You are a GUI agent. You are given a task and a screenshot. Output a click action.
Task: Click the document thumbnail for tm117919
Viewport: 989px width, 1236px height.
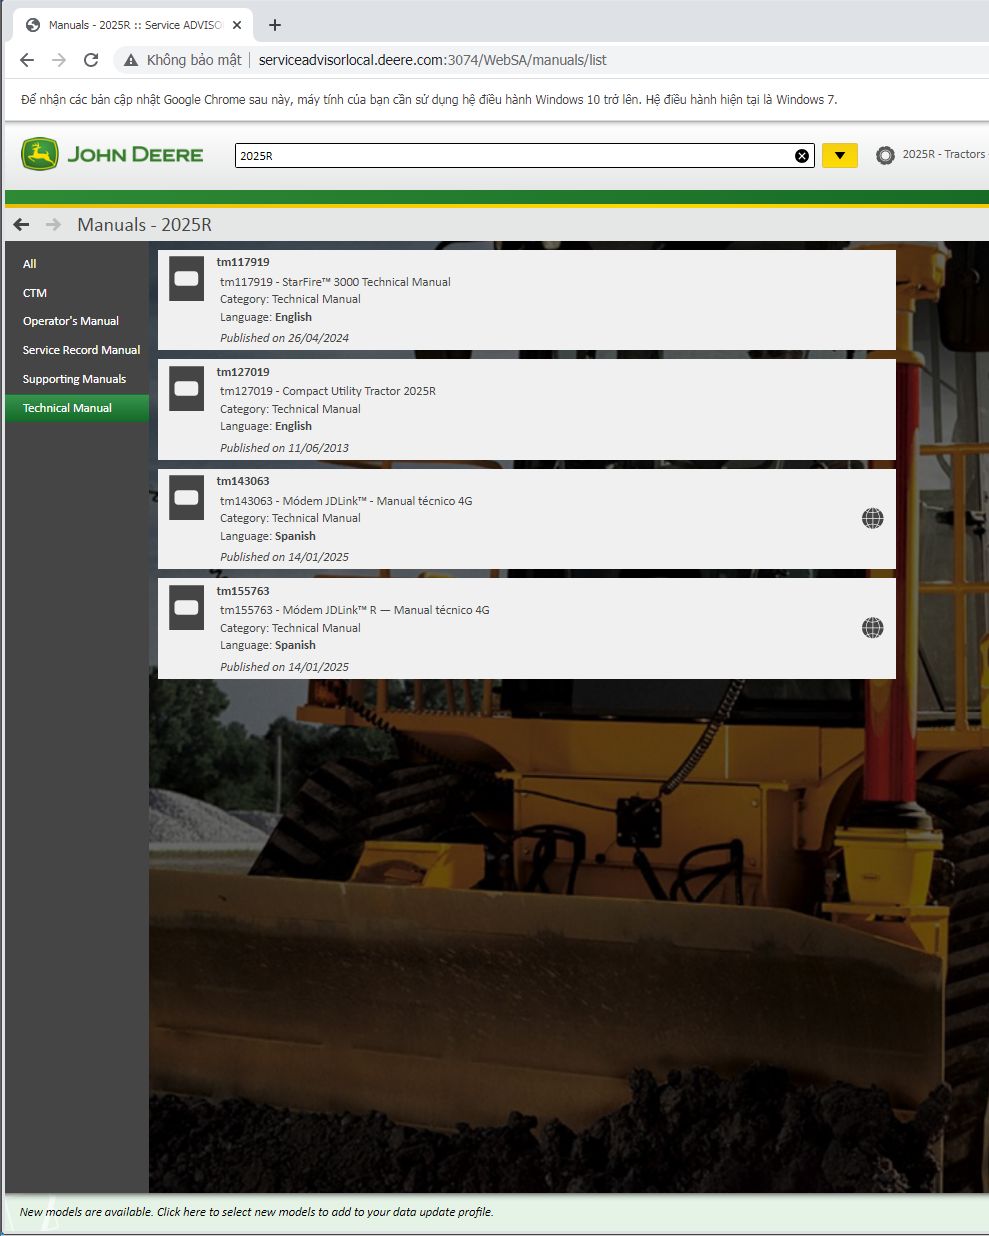point(186,280)
